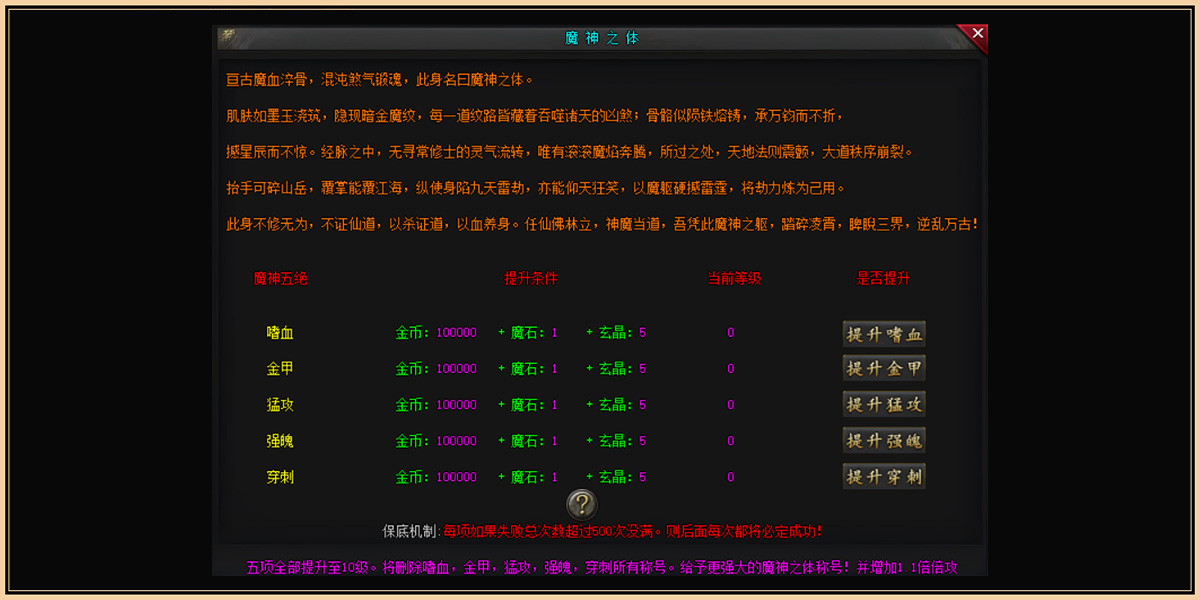Choose the 强魄 attribute name

(280, 441)
